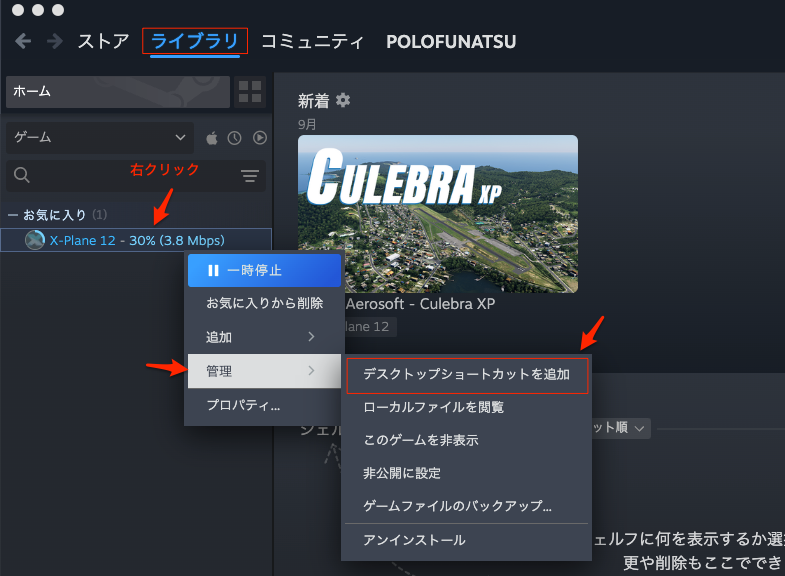Open advanced filter options icon
The image size is (785, 576).
pyautogui.click(x=249, y=176)
